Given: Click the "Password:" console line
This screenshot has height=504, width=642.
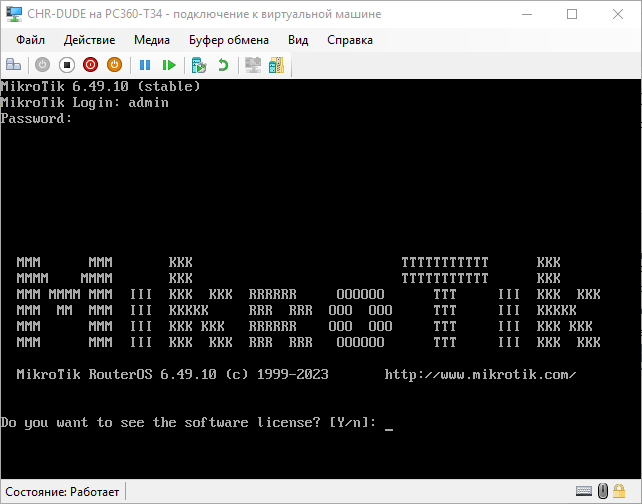Looking at the screenshot, I should click(36, 119).
